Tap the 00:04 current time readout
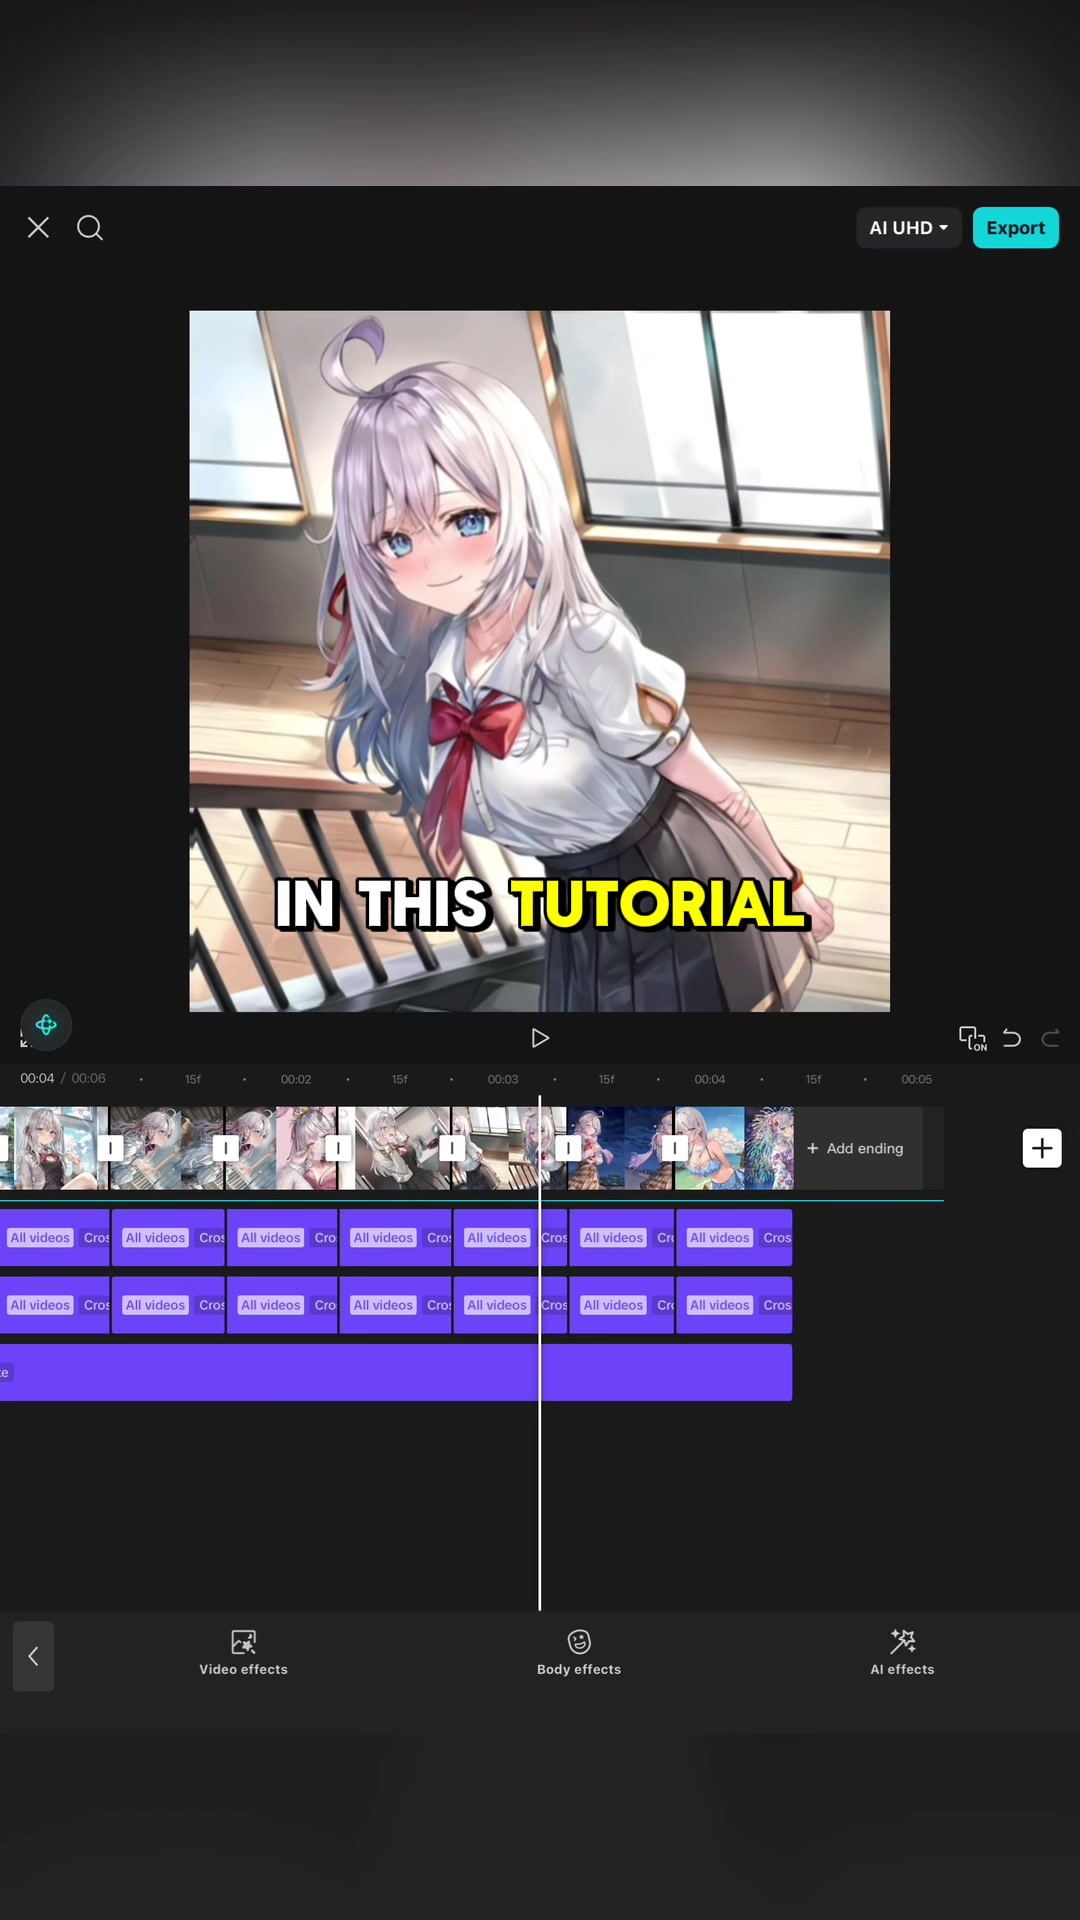 (37, 1078)
